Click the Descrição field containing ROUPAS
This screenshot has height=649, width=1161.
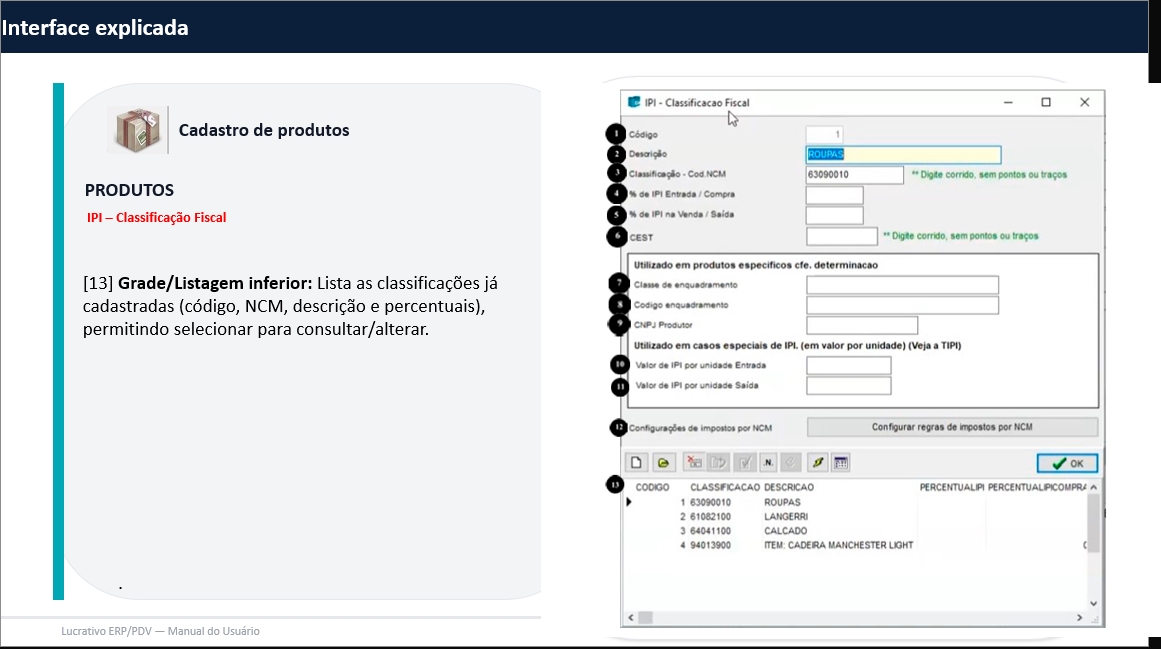coord(902,154)
